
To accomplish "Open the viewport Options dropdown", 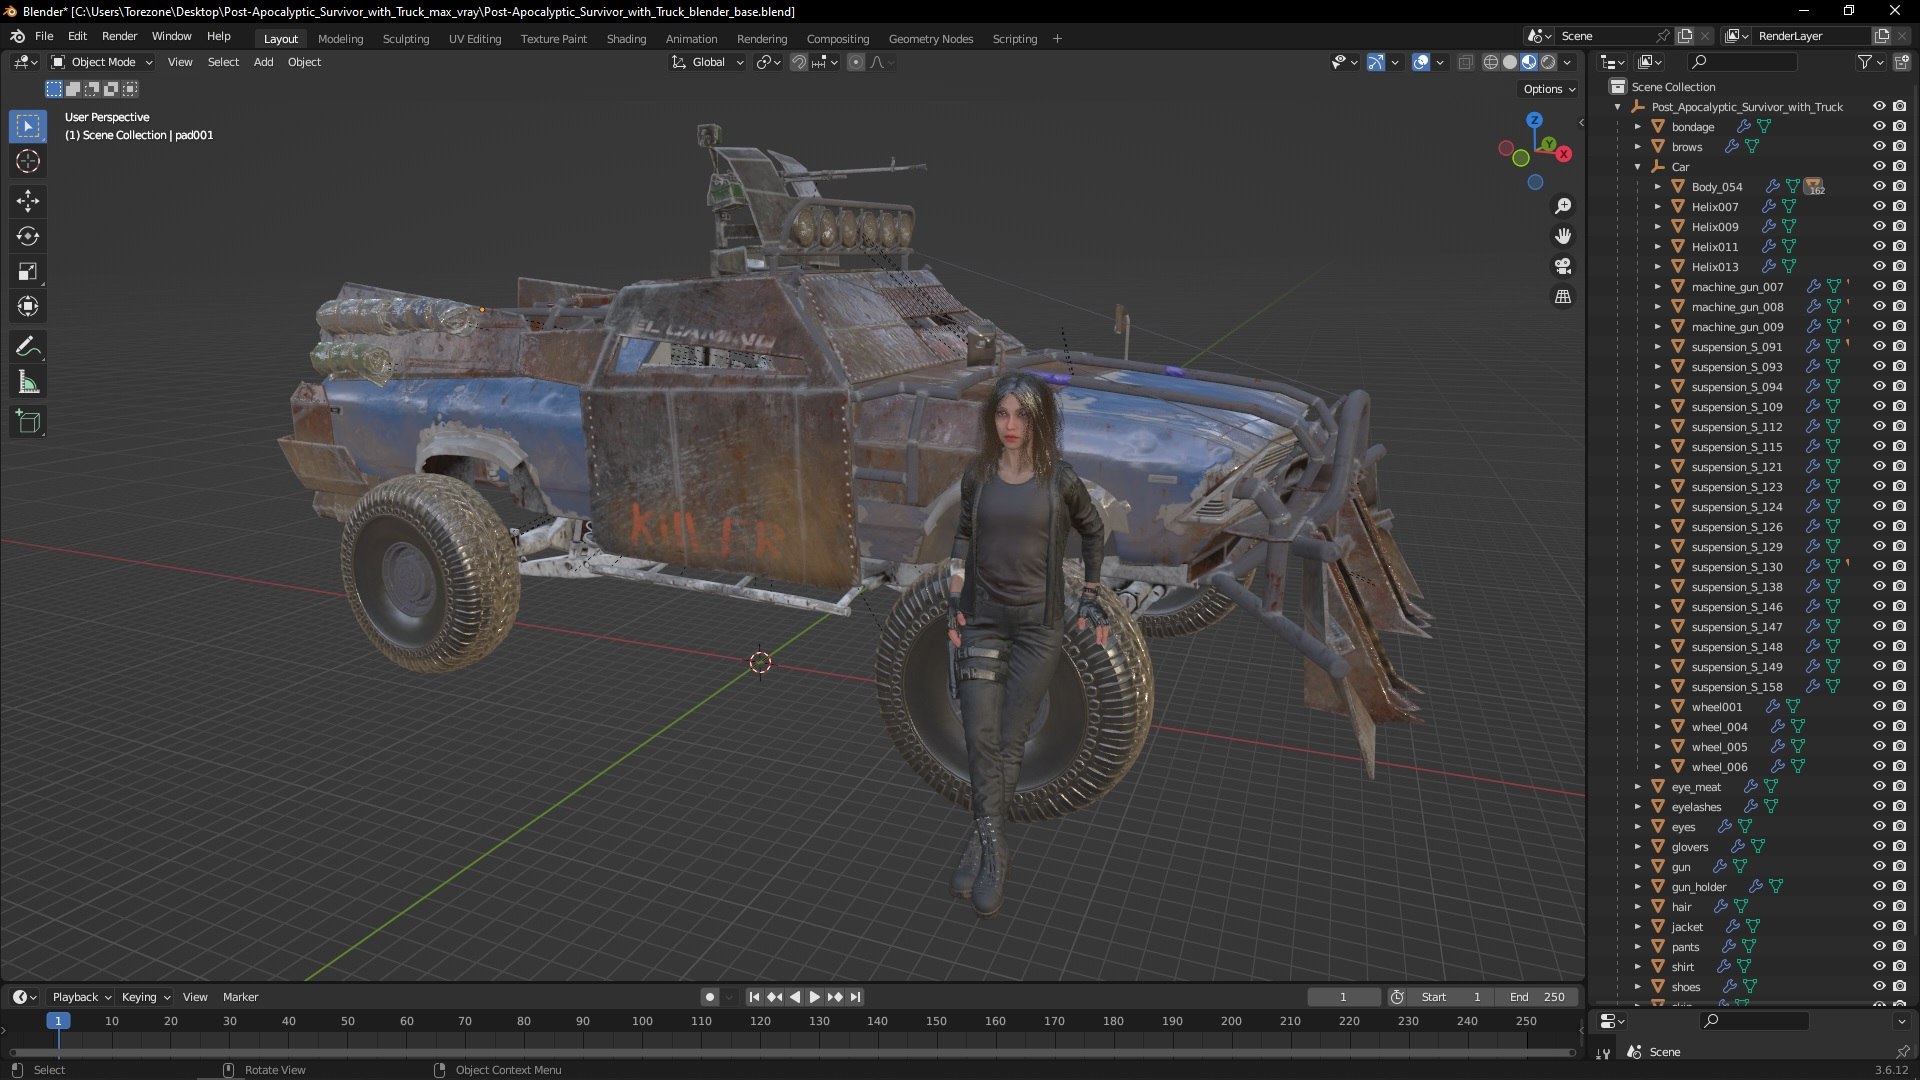I will coord(1549,89).
